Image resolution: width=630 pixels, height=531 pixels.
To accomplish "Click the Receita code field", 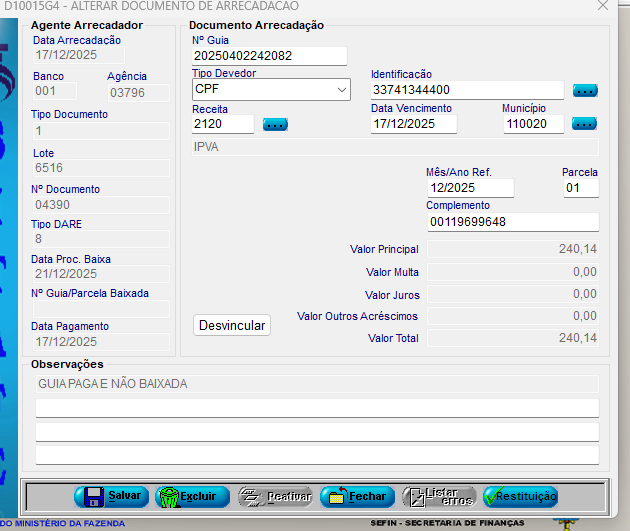I will pos(223,125).
